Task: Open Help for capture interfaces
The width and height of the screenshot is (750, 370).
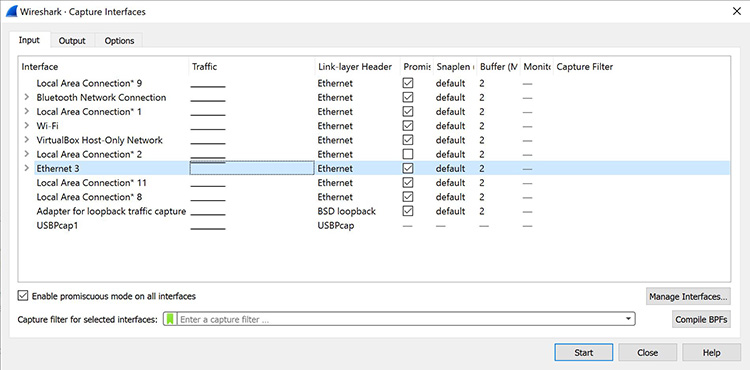Action: pos(711,352)
